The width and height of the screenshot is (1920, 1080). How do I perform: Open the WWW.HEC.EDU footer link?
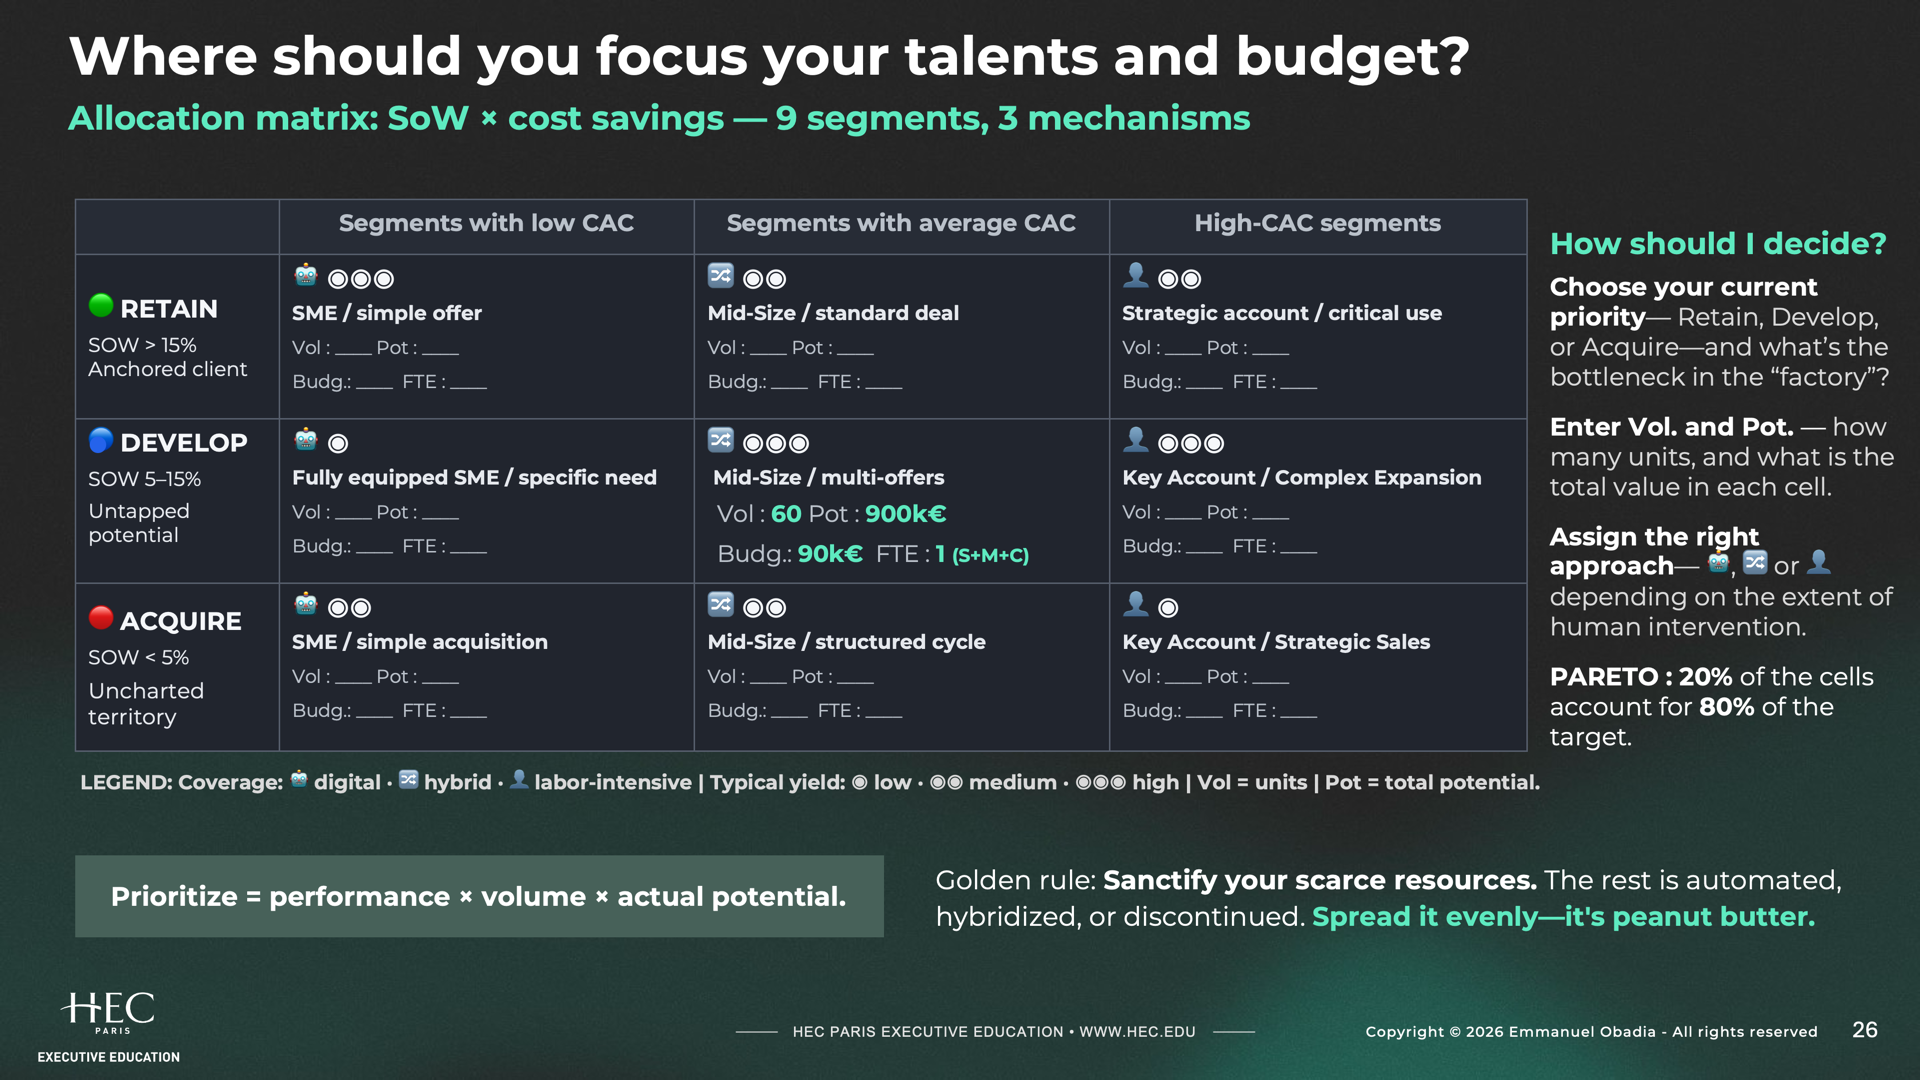click(x=1137, y=1032)
